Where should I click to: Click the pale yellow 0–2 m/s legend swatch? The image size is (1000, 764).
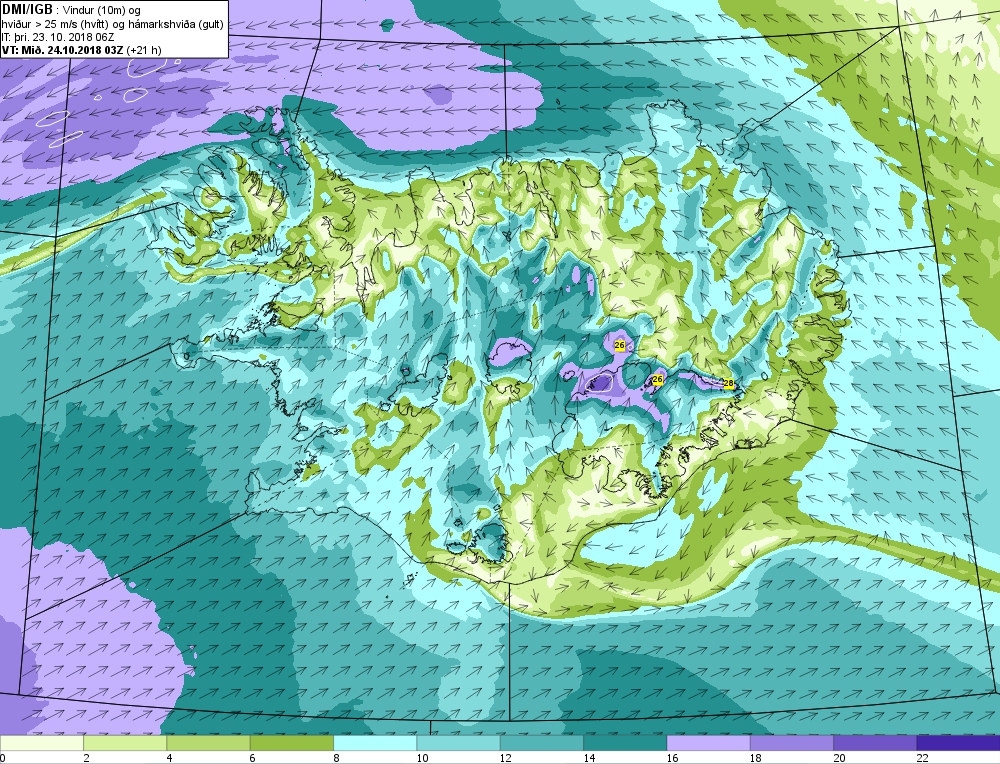tap(41, 743)
